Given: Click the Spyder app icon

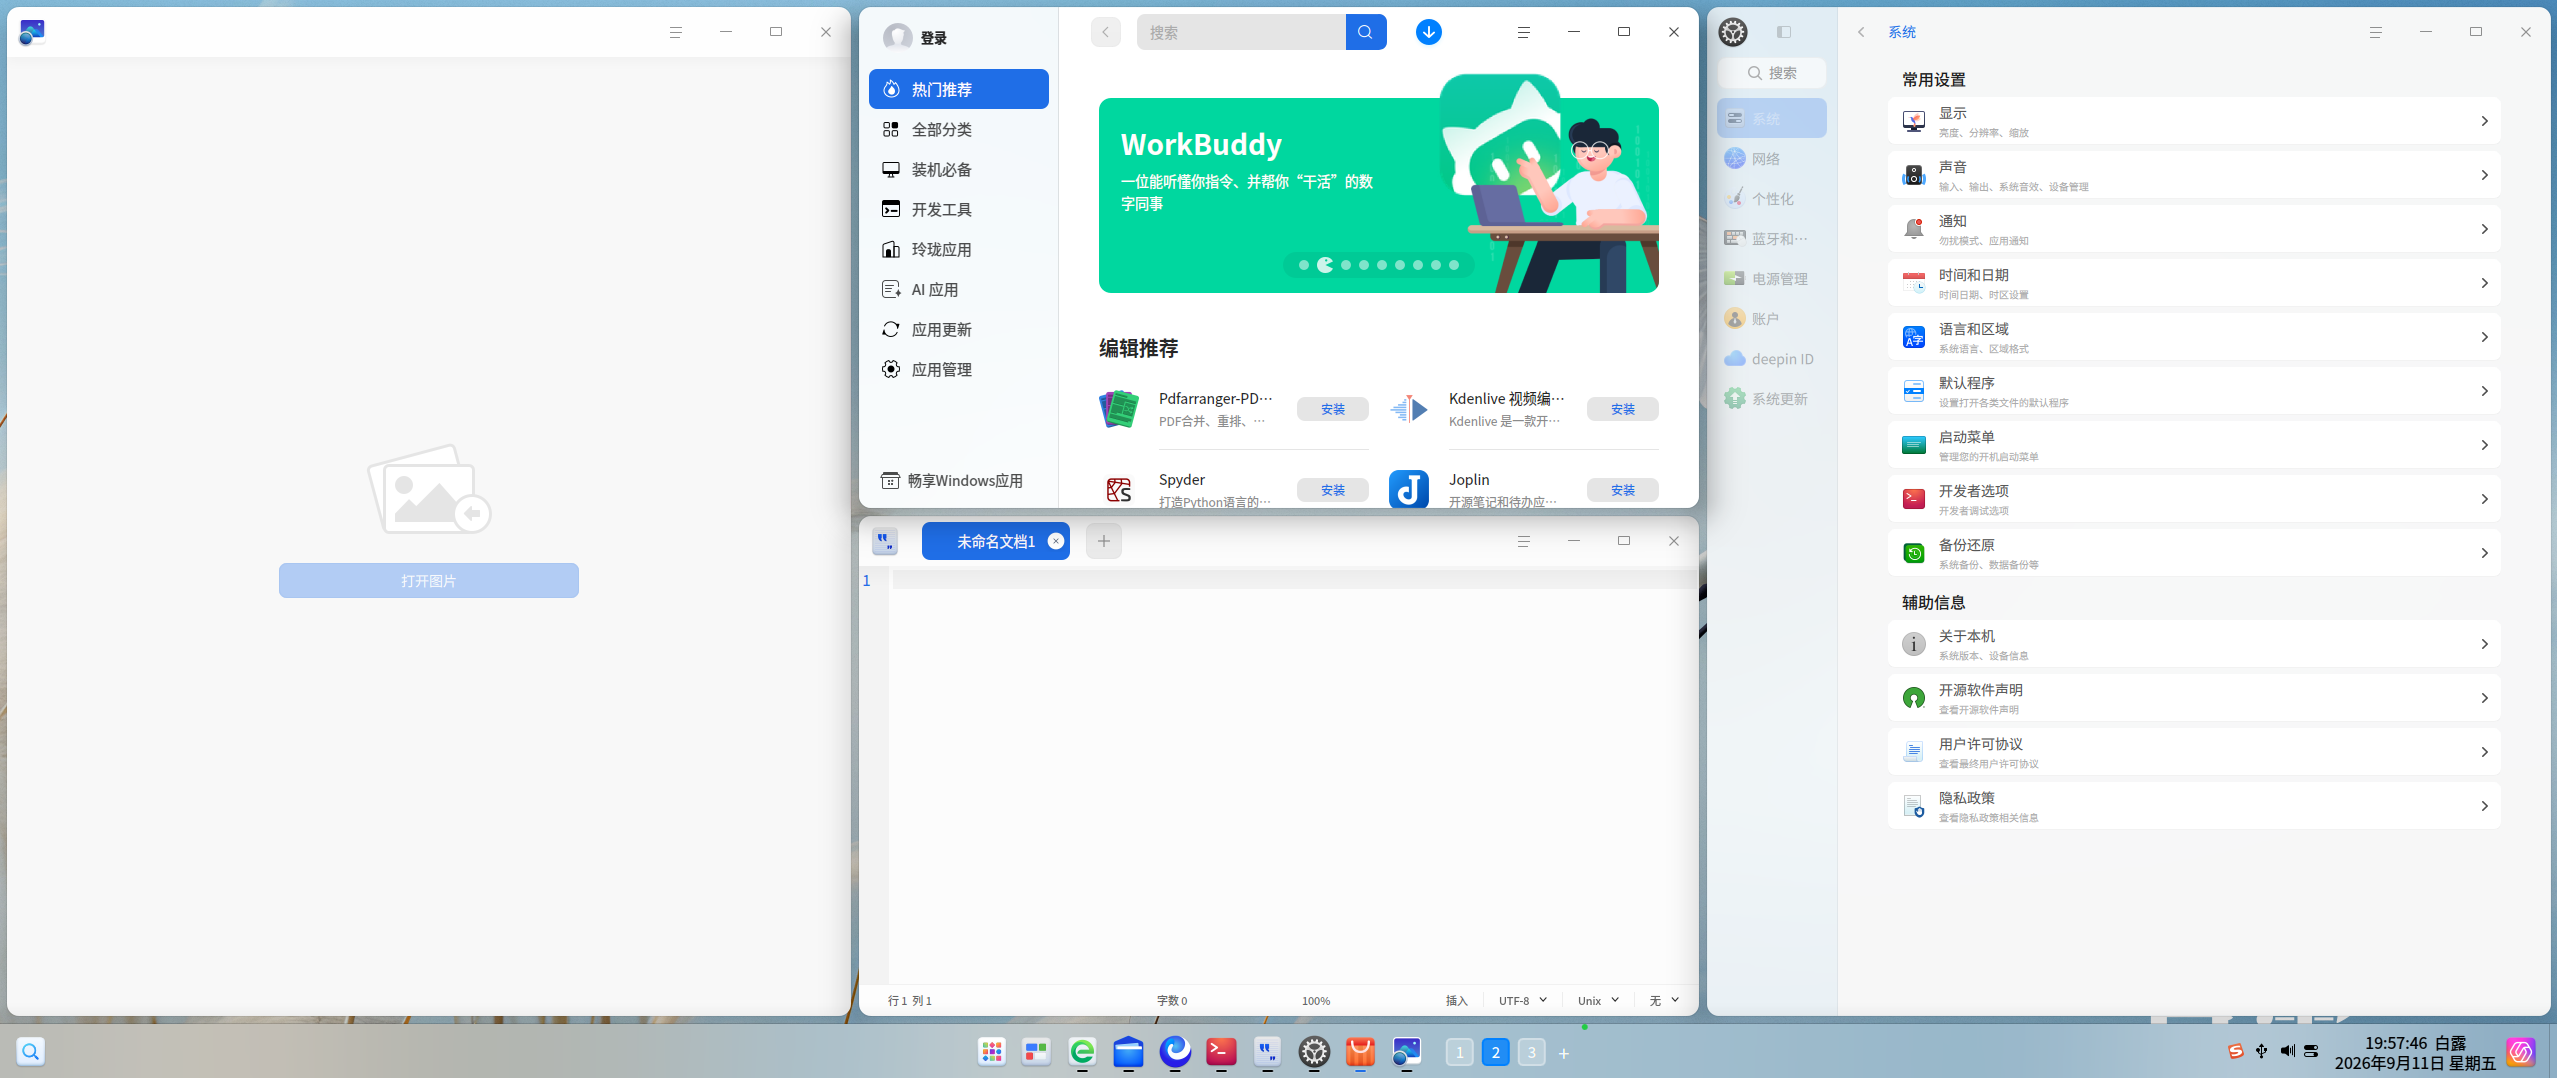Looking at the screenshot, I should [1119, 490].
